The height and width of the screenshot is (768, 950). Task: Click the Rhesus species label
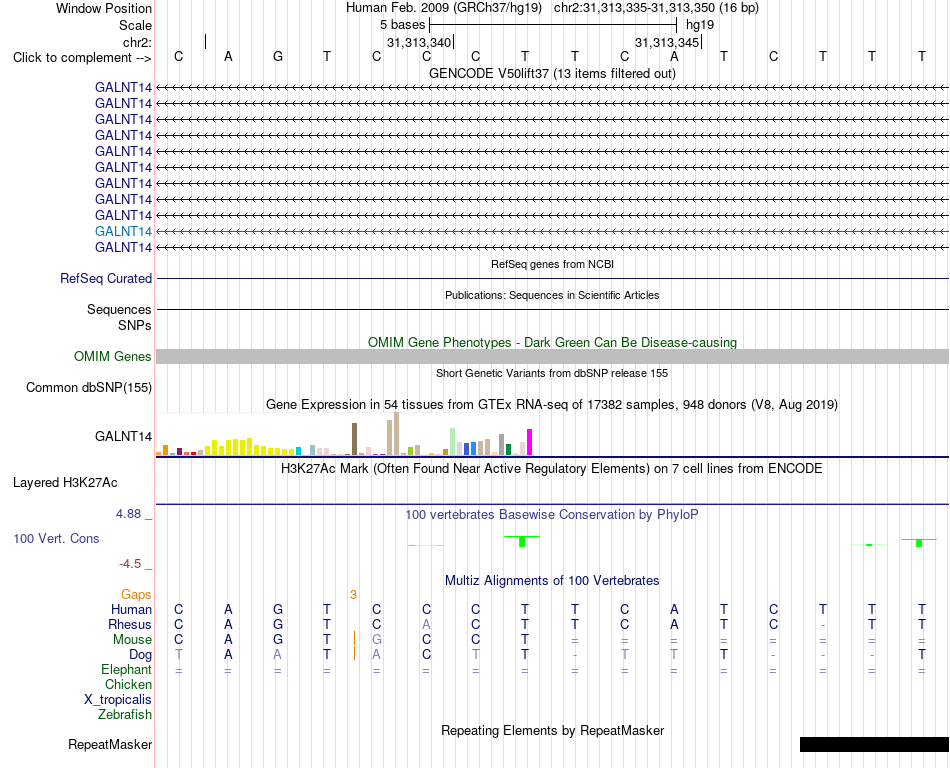tap(130, 624)
